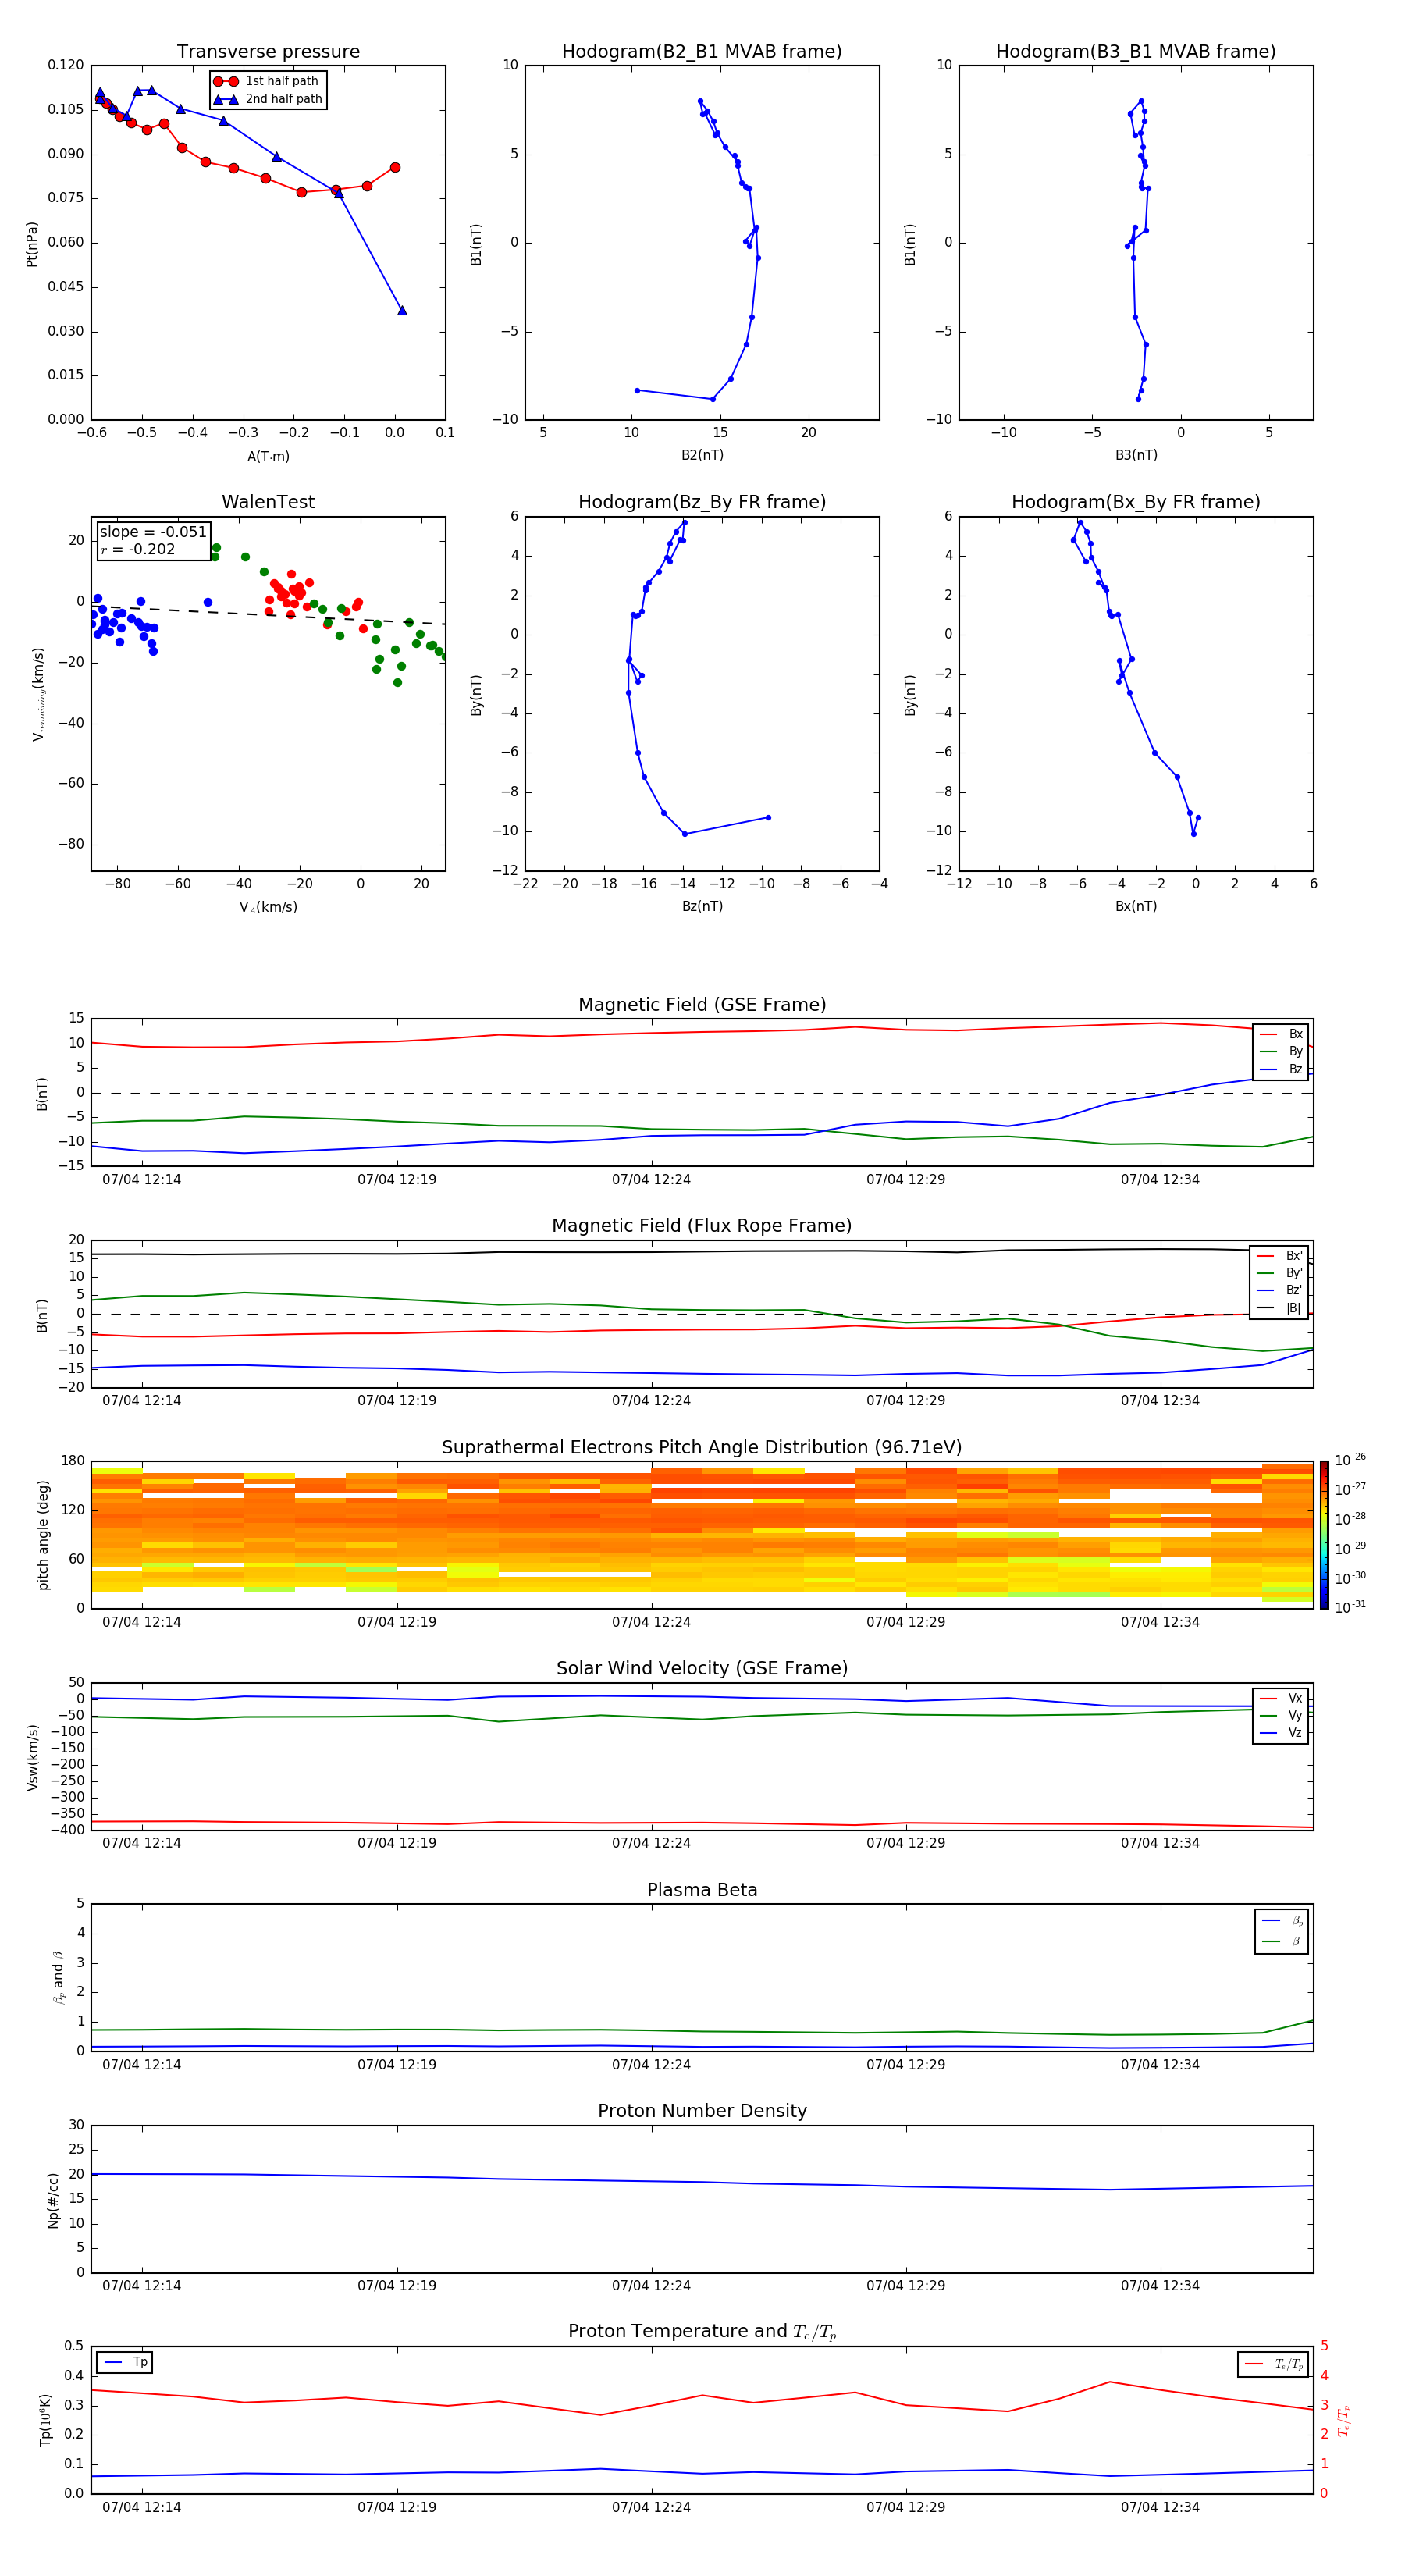Select the Vx velocity legend entry
The image size is (1405, 2576).
coord(1281,1698)
